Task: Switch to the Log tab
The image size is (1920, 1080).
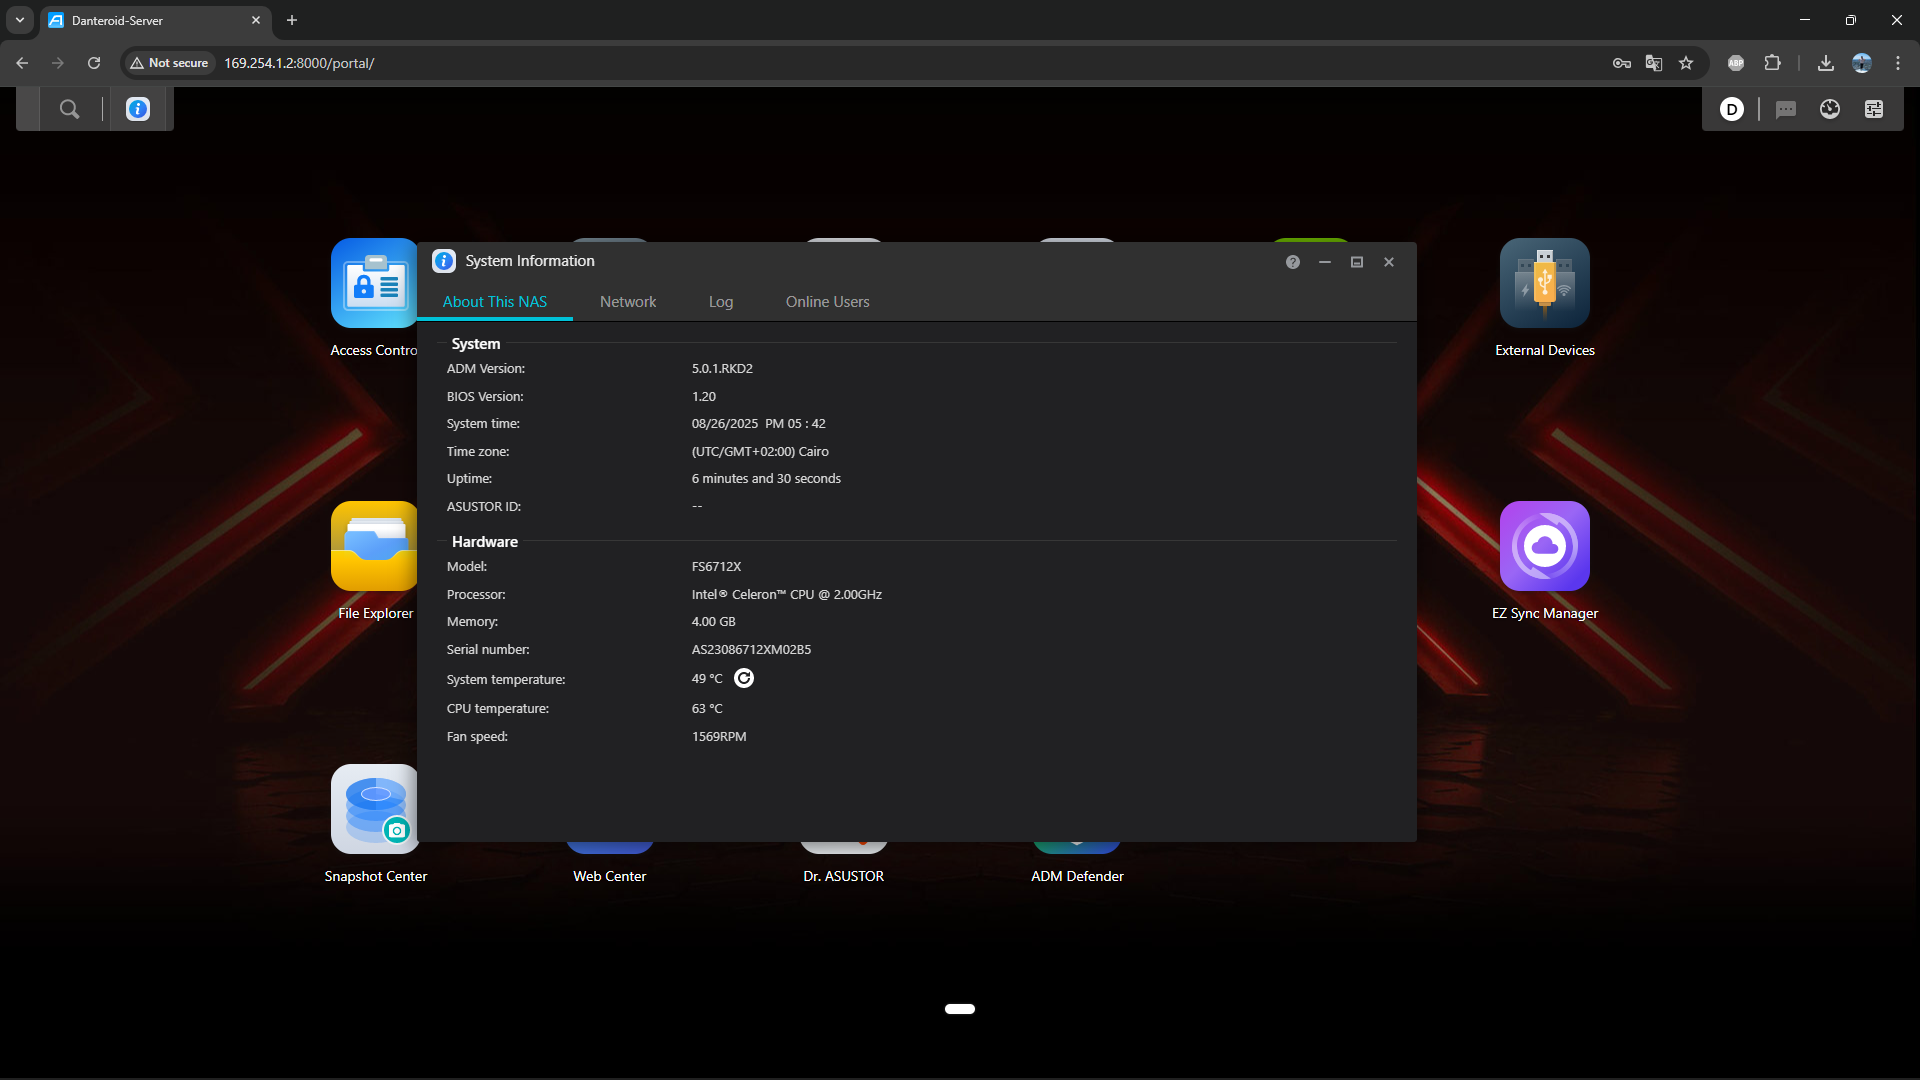Action: click(721, 302)
